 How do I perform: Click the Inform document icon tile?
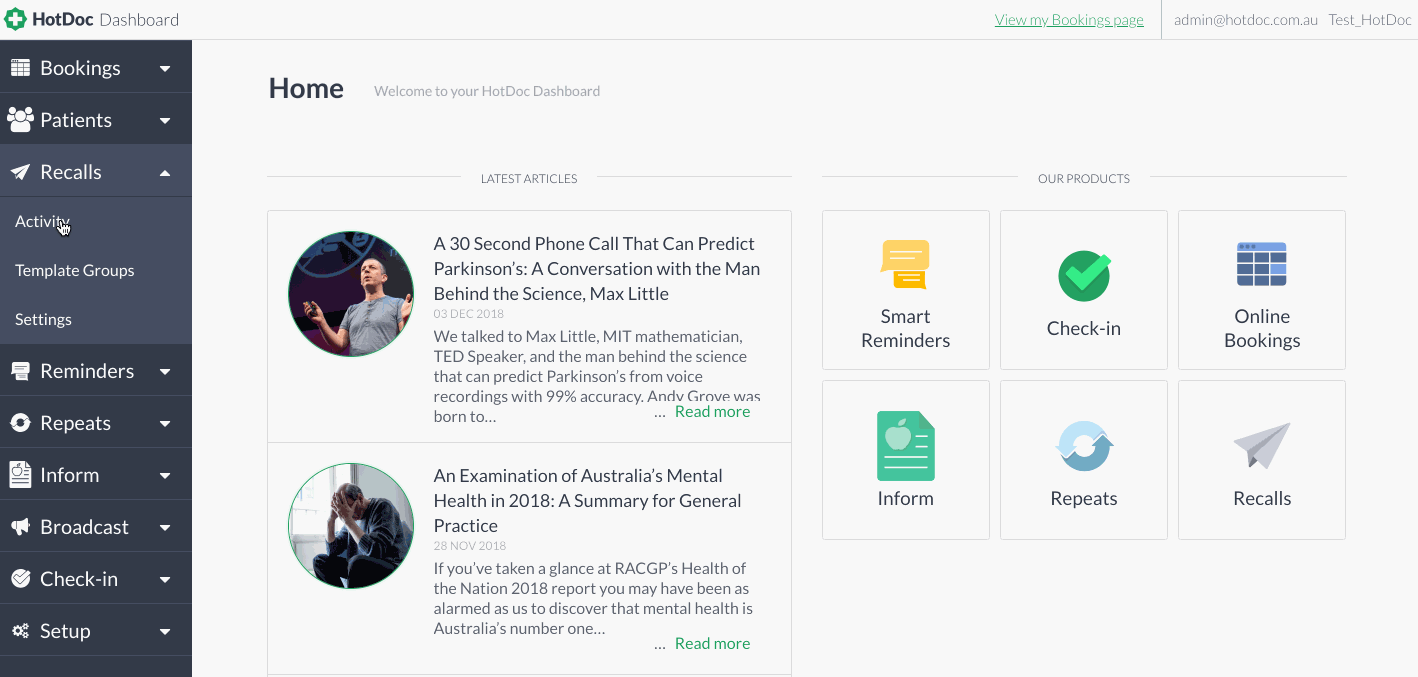pyautogui.click(x=905, y=446)
